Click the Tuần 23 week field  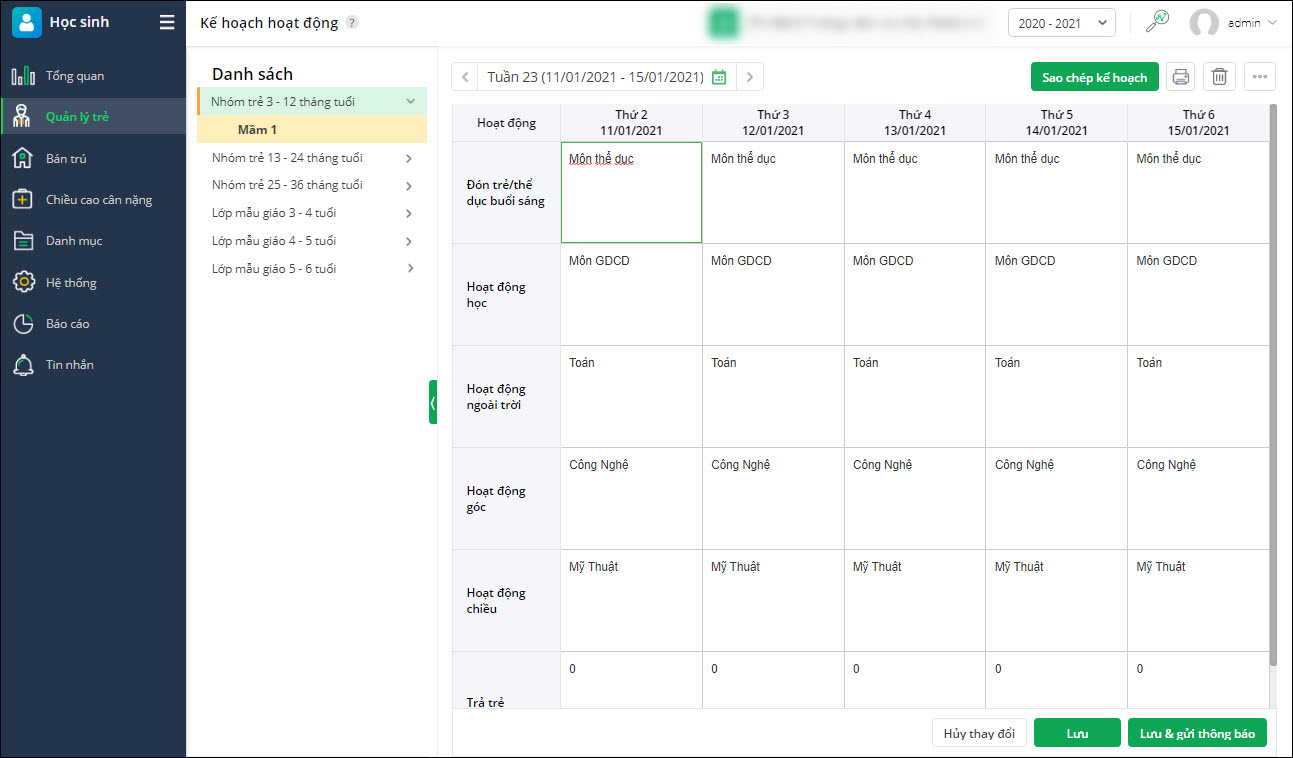pos(607,77)
